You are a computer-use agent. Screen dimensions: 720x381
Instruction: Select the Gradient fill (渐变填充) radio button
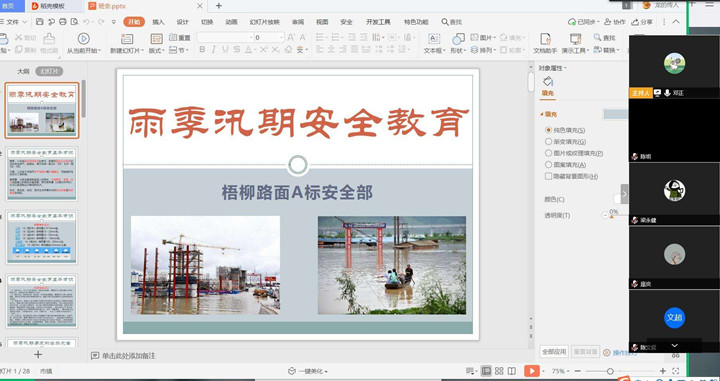point(548,142)
